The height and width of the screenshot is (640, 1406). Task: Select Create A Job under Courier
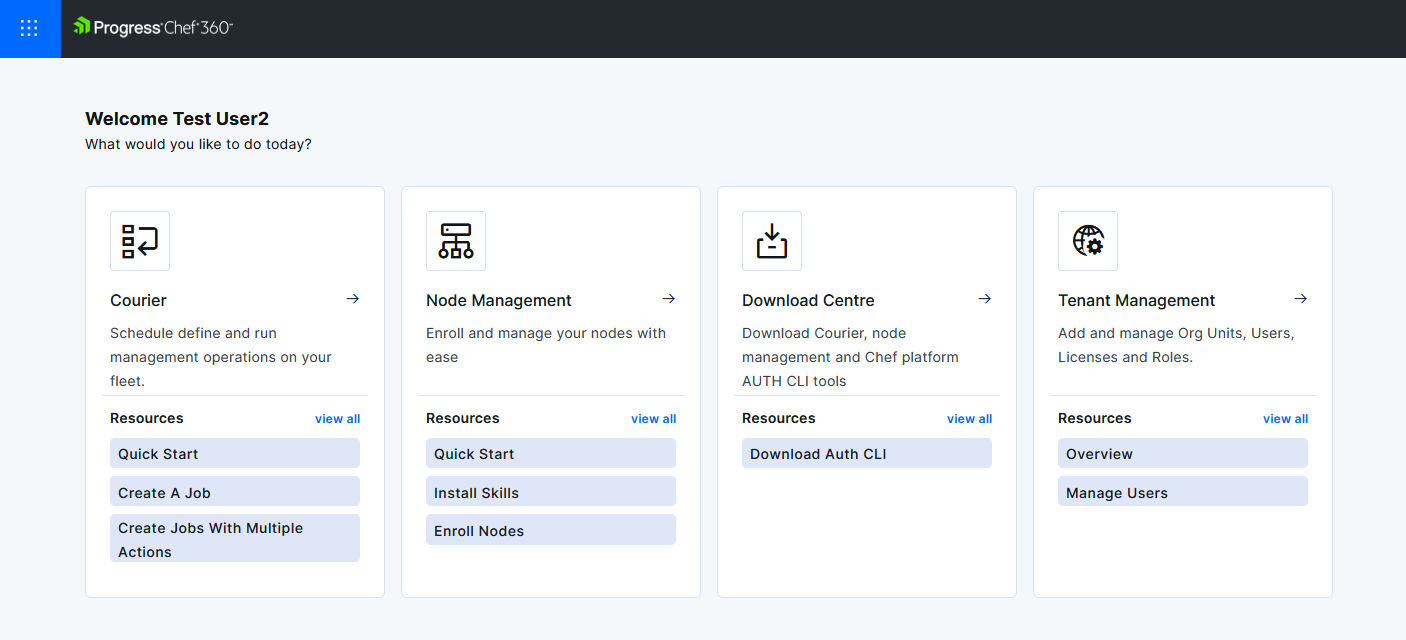point(234,491)
